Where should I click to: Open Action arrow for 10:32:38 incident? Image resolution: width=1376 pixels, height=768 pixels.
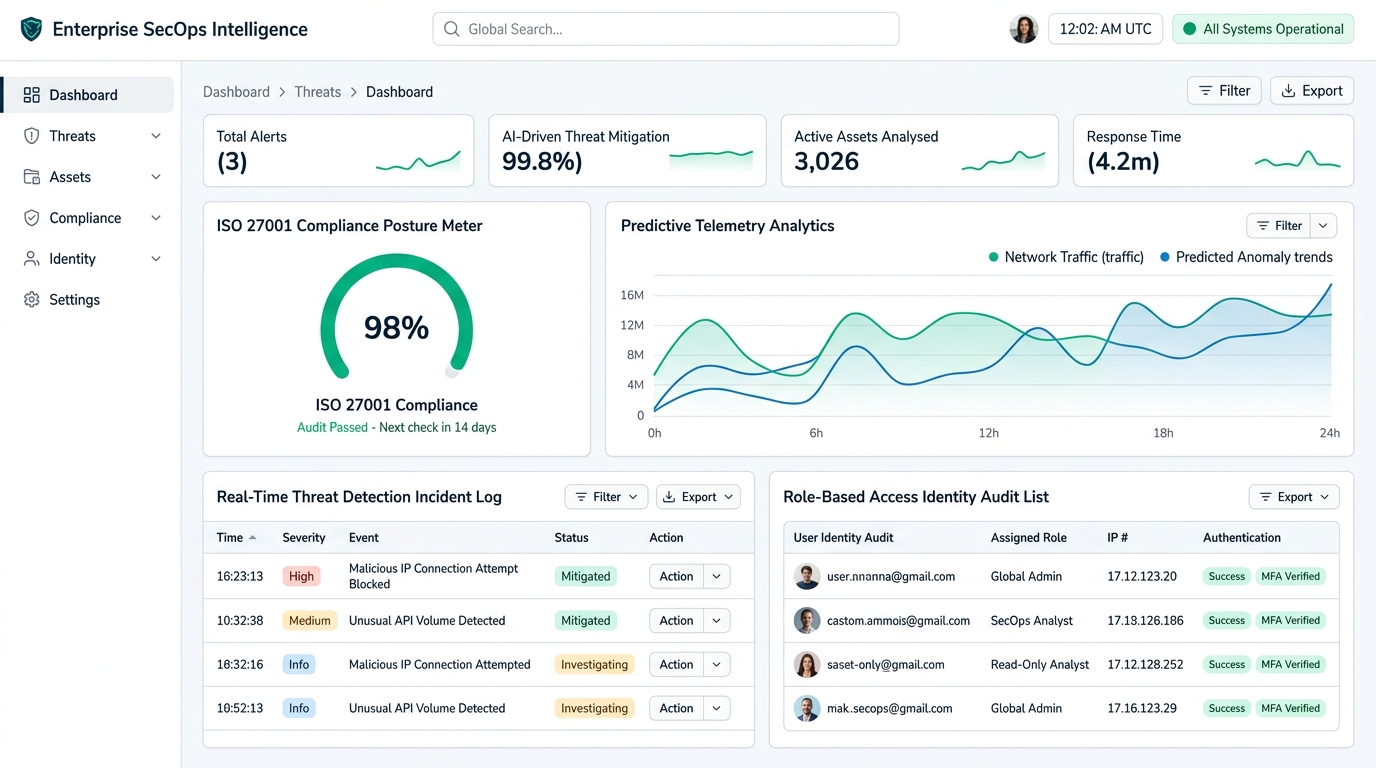pyautogui.click(x=717, y=620)
